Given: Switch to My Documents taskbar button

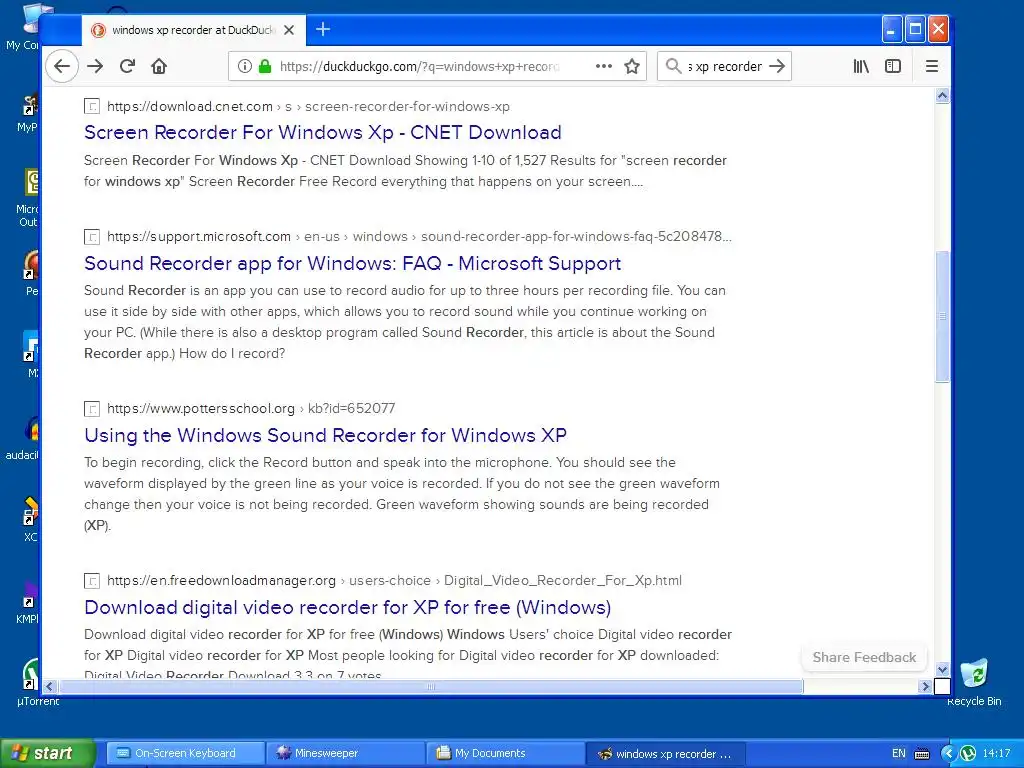Looking at the screenshot, I should (x=506, y=753).
